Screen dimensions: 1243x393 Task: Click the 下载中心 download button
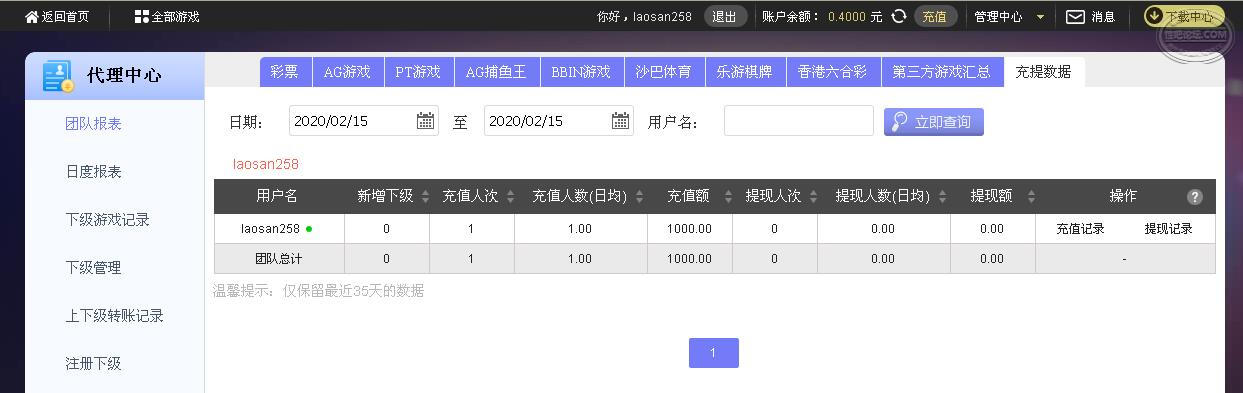coord(1184,16)
